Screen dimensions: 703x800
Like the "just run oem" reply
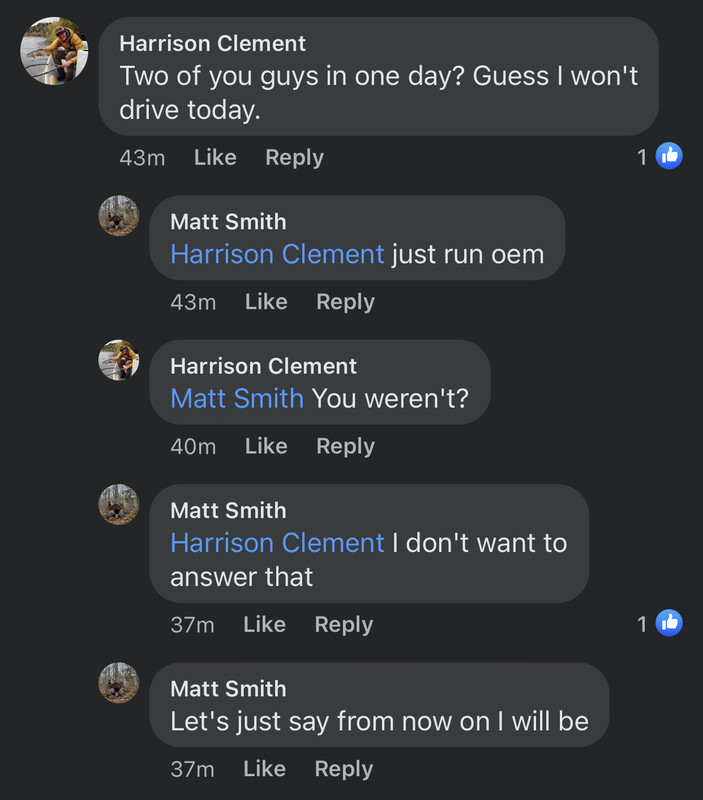click(266, 302)
